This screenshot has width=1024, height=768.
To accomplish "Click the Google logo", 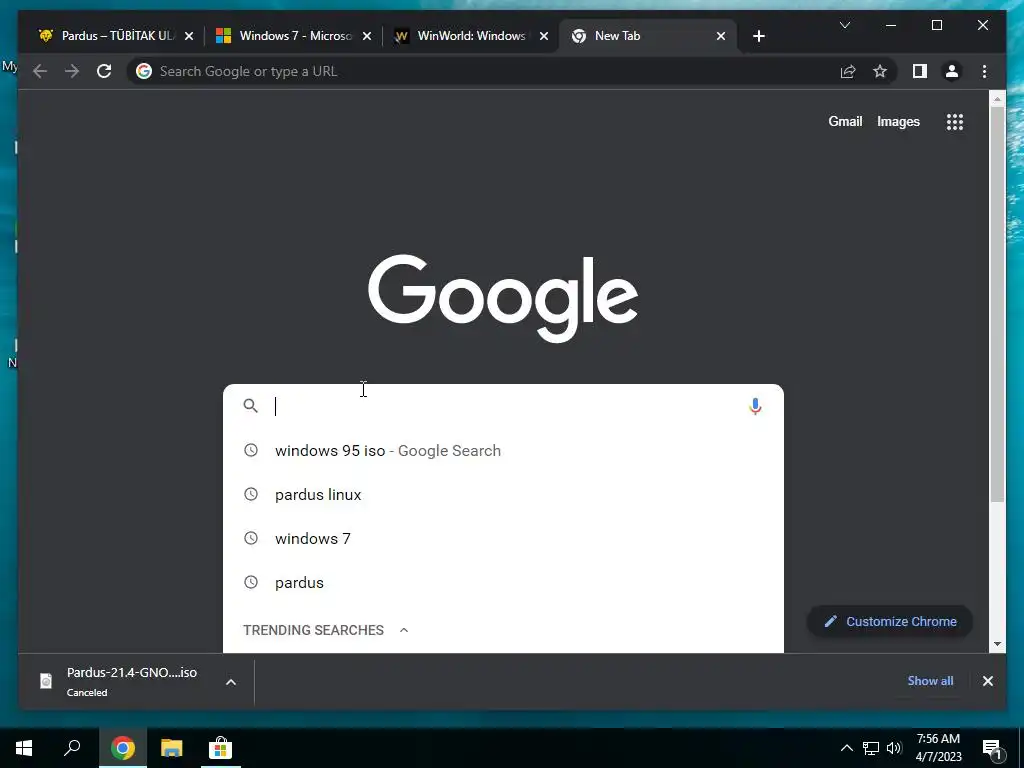I will pyautogui.click(x=503, y=297).
